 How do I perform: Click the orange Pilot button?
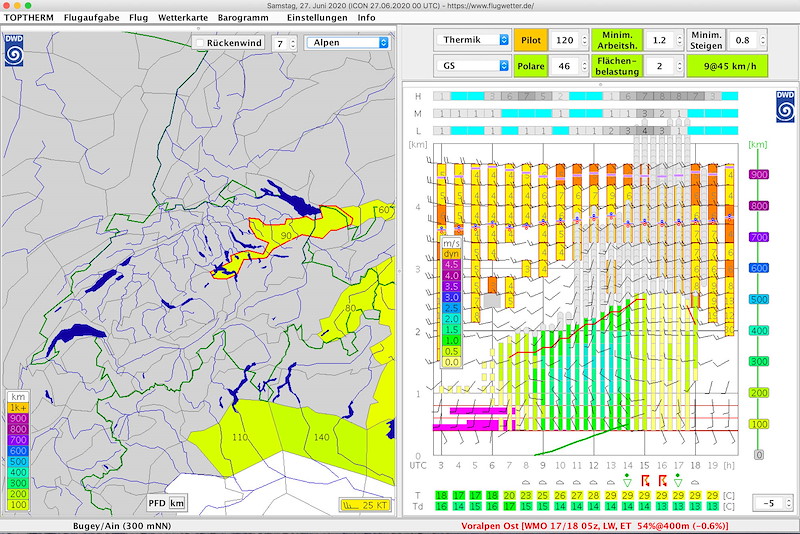click(531, 40)
